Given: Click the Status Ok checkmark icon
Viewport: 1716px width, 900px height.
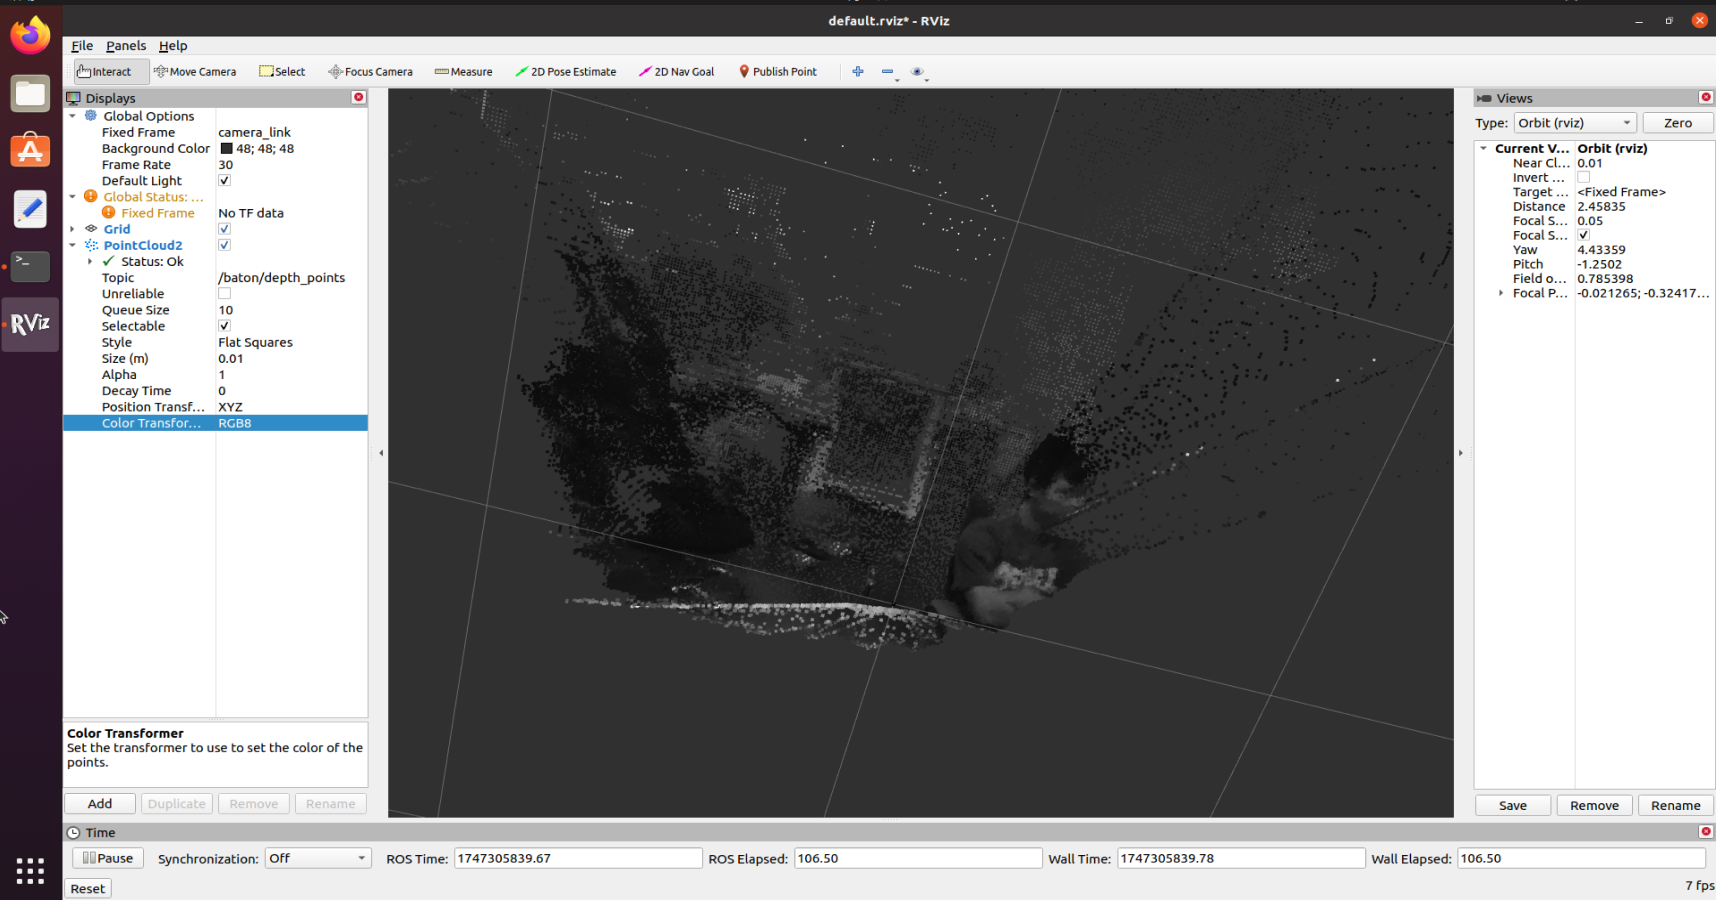Looking at the screenshot, I should (x=109, y=261).
